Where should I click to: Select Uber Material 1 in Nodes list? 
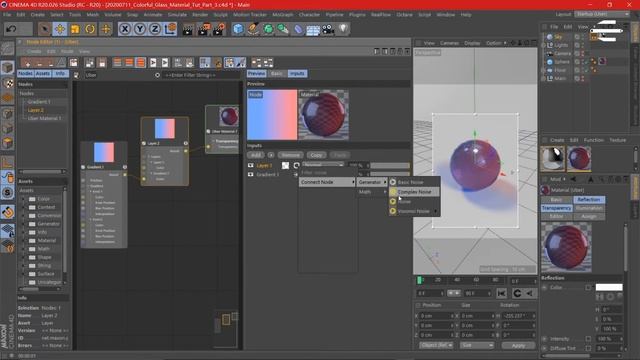coord(44,118)
